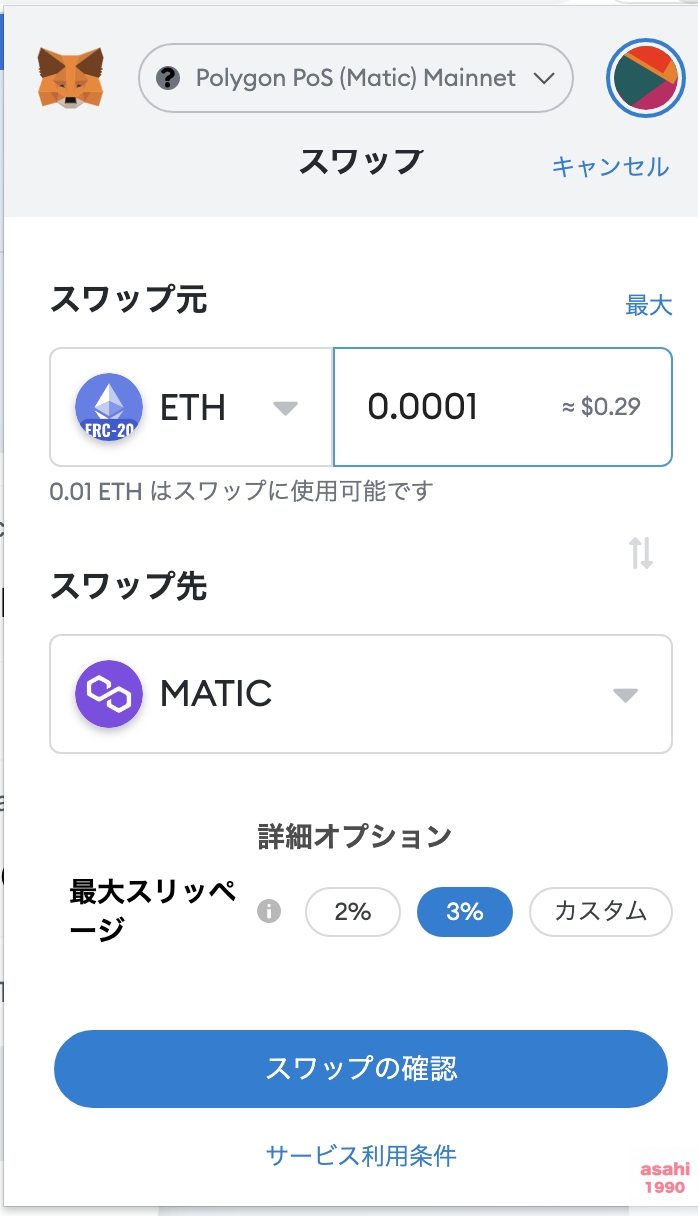The image size is (698, 1216).
Task: Click 最大 to use max amount
Action: coord(649,305)
